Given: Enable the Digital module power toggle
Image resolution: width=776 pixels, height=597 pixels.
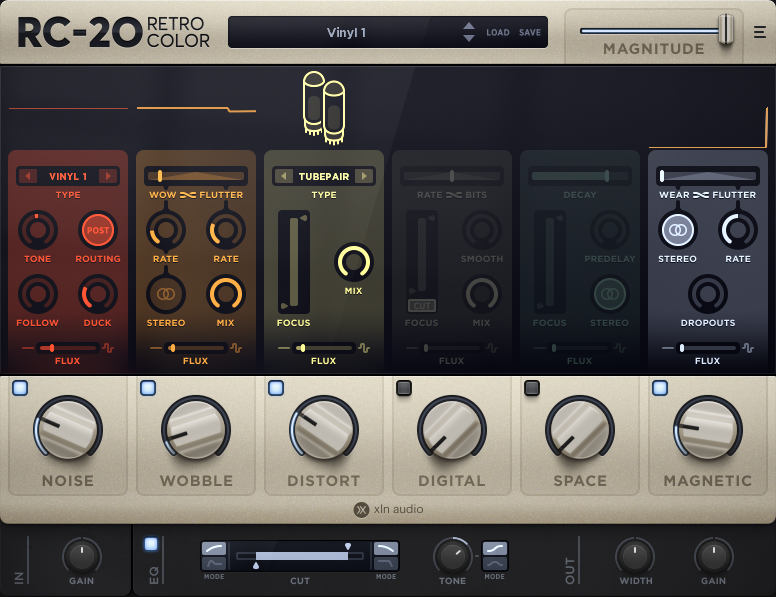Looking at the screenshot, I should [404, 388].
